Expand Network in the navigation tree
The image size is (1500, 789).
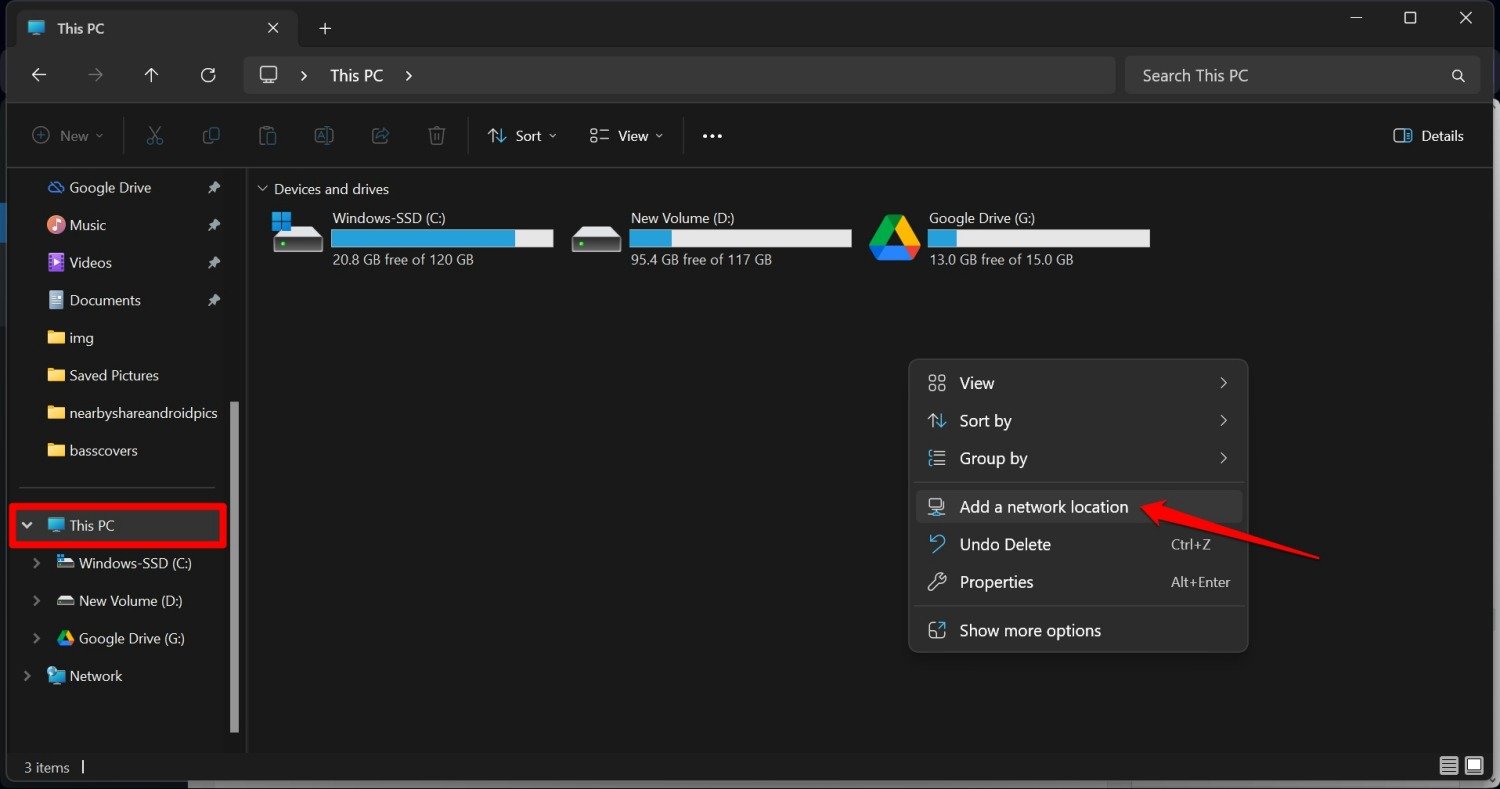point(27,676)
